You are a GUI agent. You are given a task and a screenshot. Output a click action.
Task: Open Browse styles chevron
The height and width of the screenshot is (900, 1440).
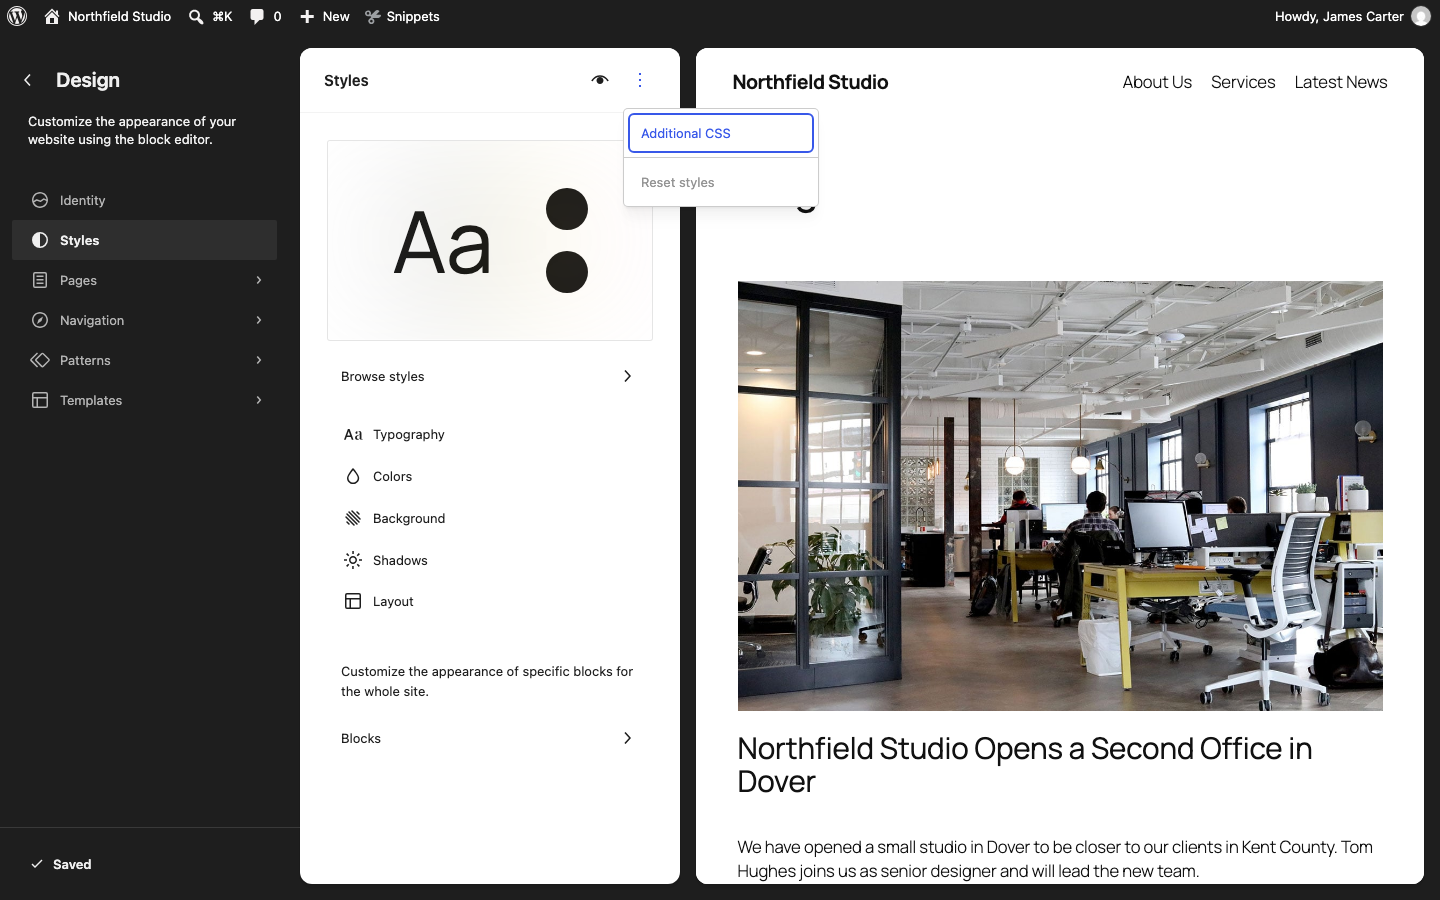click(x=628, y=376)
